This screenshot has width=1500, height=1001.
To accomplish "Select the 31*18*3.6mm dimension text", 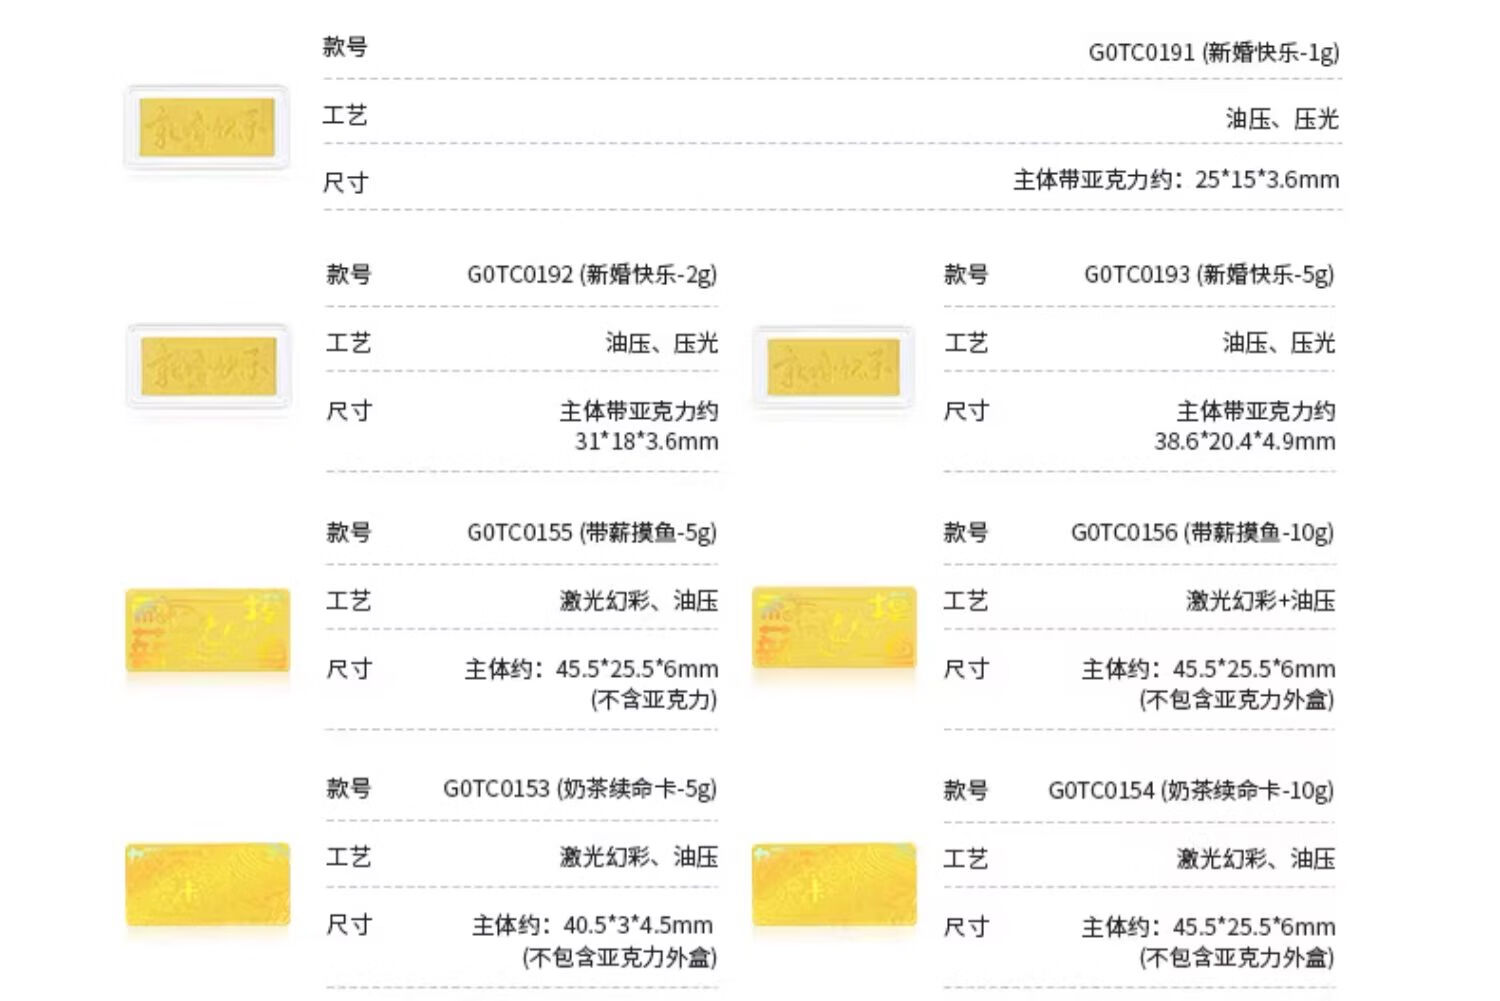I will pyautogui.click(x=646, y=441).
